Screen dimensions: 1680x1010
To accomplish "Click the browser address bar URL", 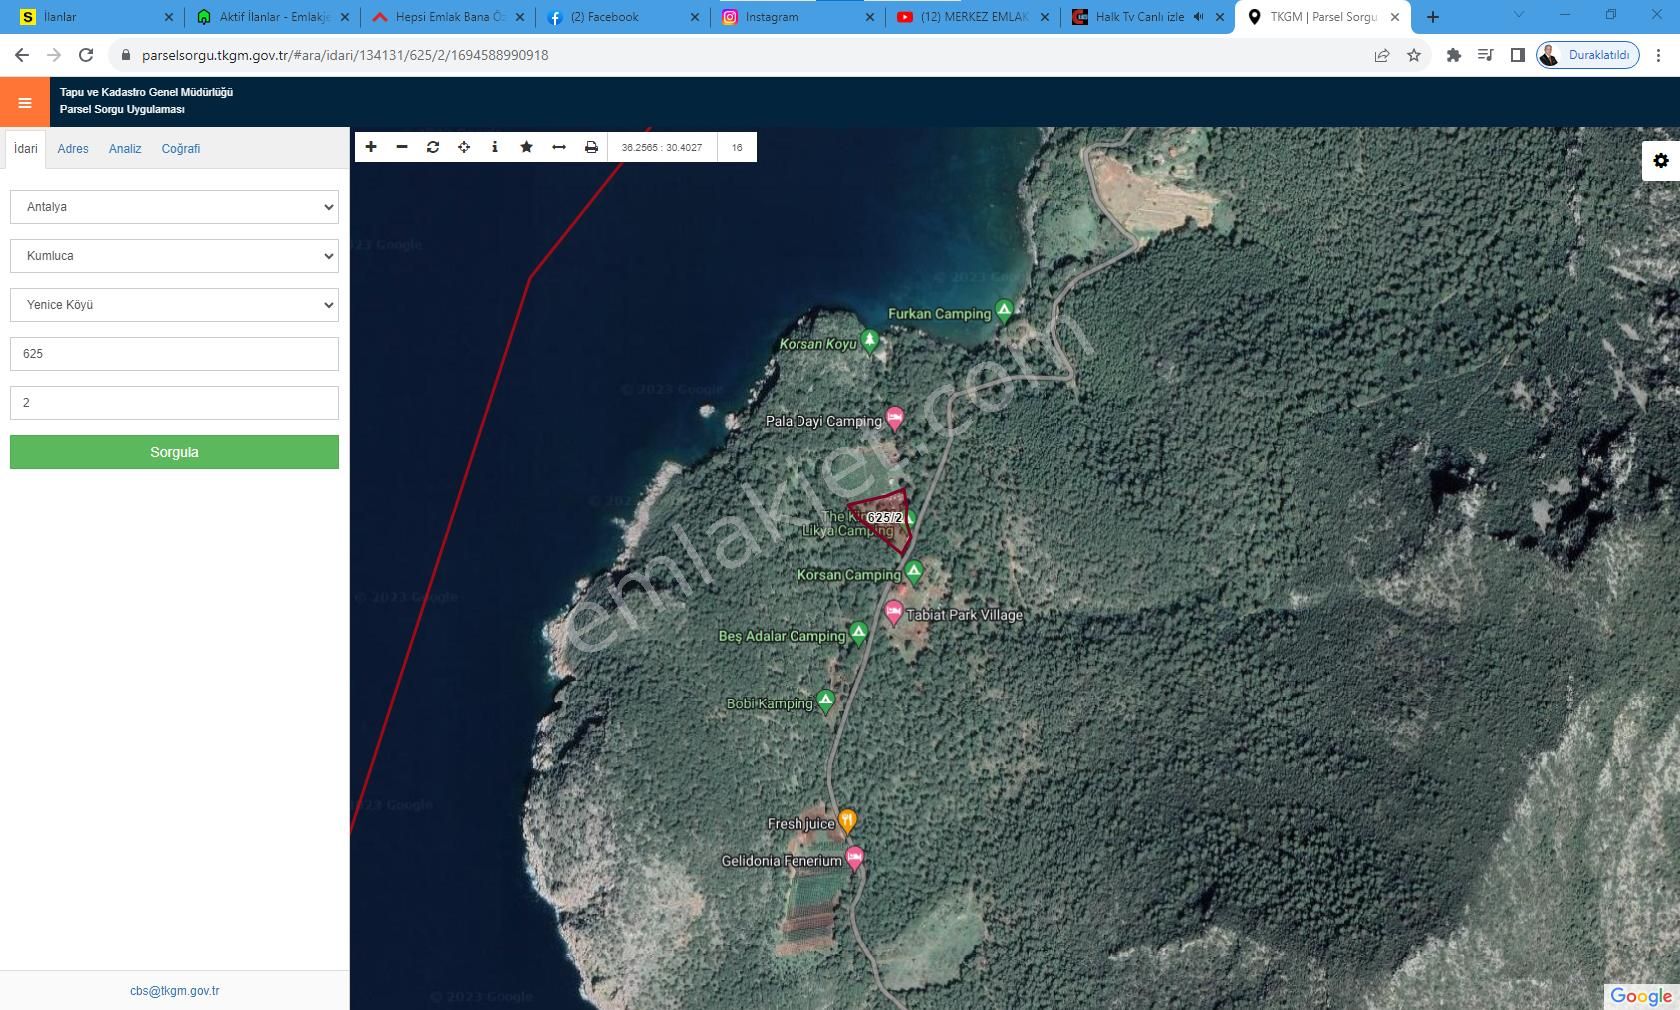I will tap(345, 55).
